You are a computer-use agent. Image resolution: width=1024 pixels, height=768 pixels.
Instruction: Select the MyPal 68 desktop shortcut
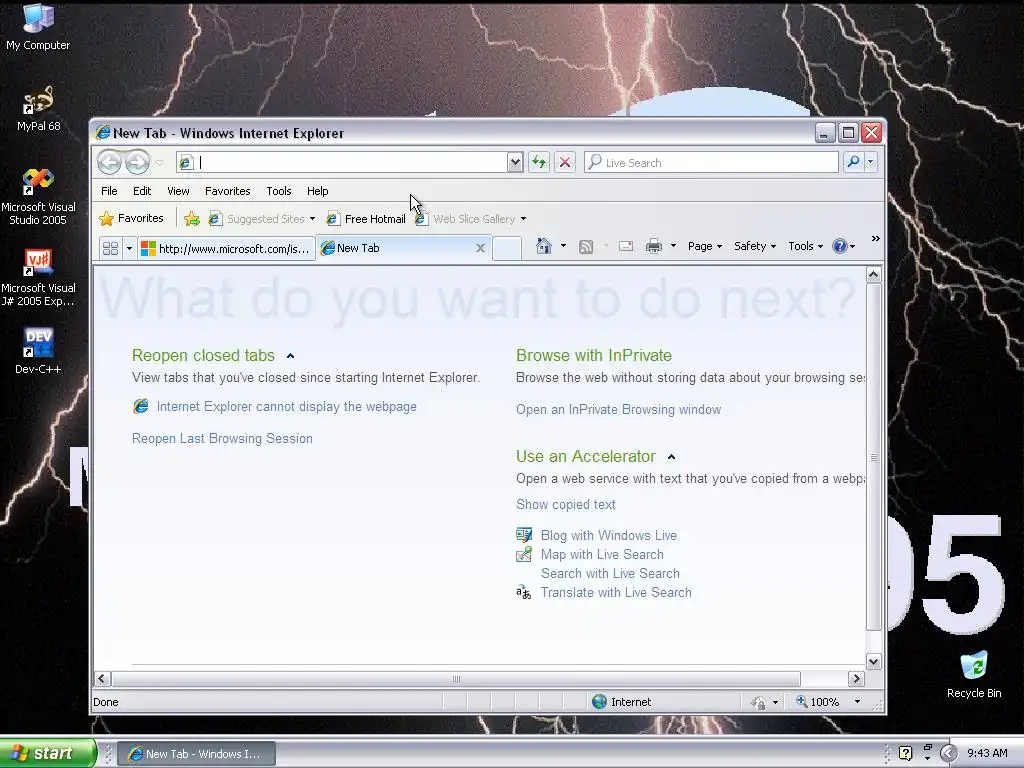(x=38, y=108)
